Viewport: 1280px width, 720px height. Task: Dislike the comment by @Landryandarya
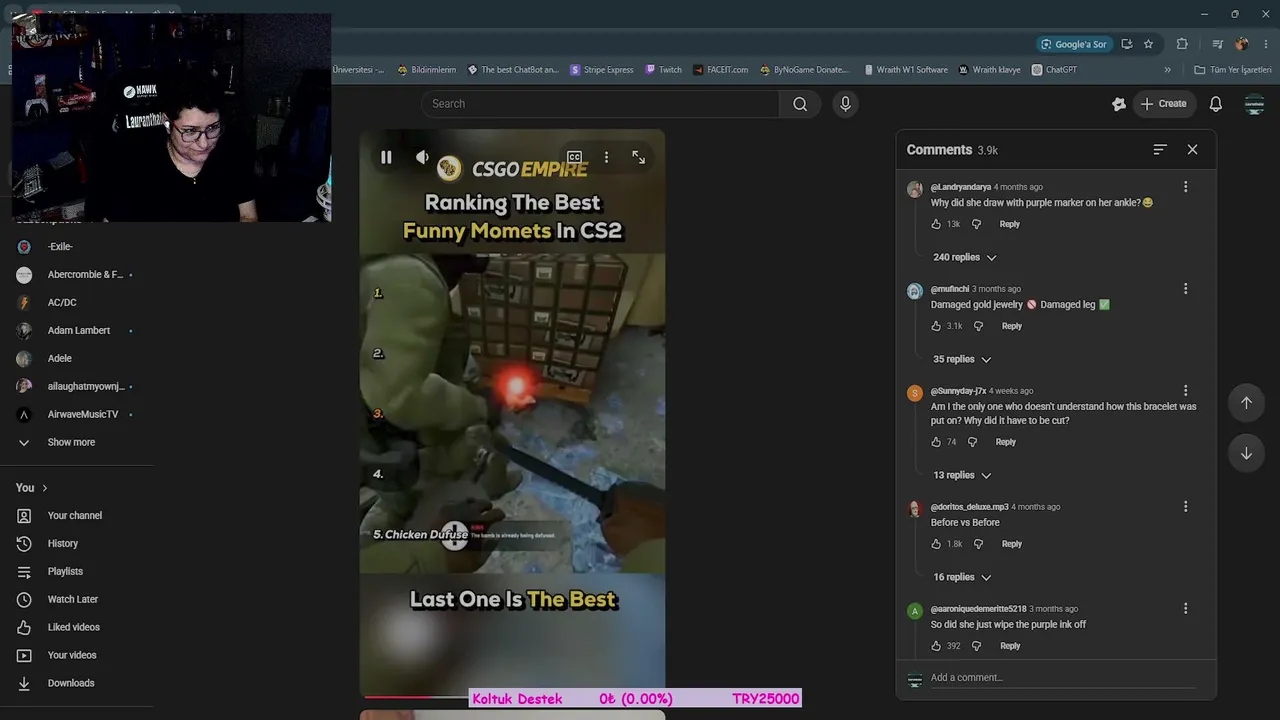(x=977, y=224)
